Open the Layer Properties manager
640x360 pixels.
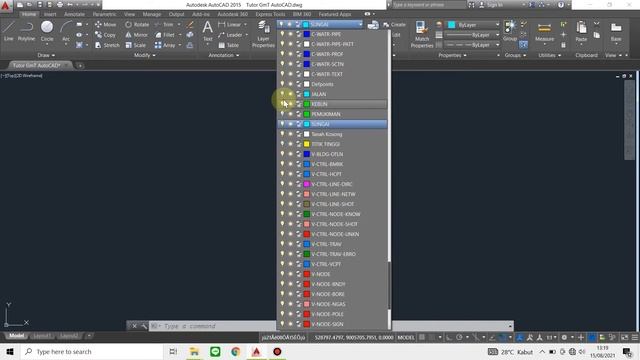point(263,34)
